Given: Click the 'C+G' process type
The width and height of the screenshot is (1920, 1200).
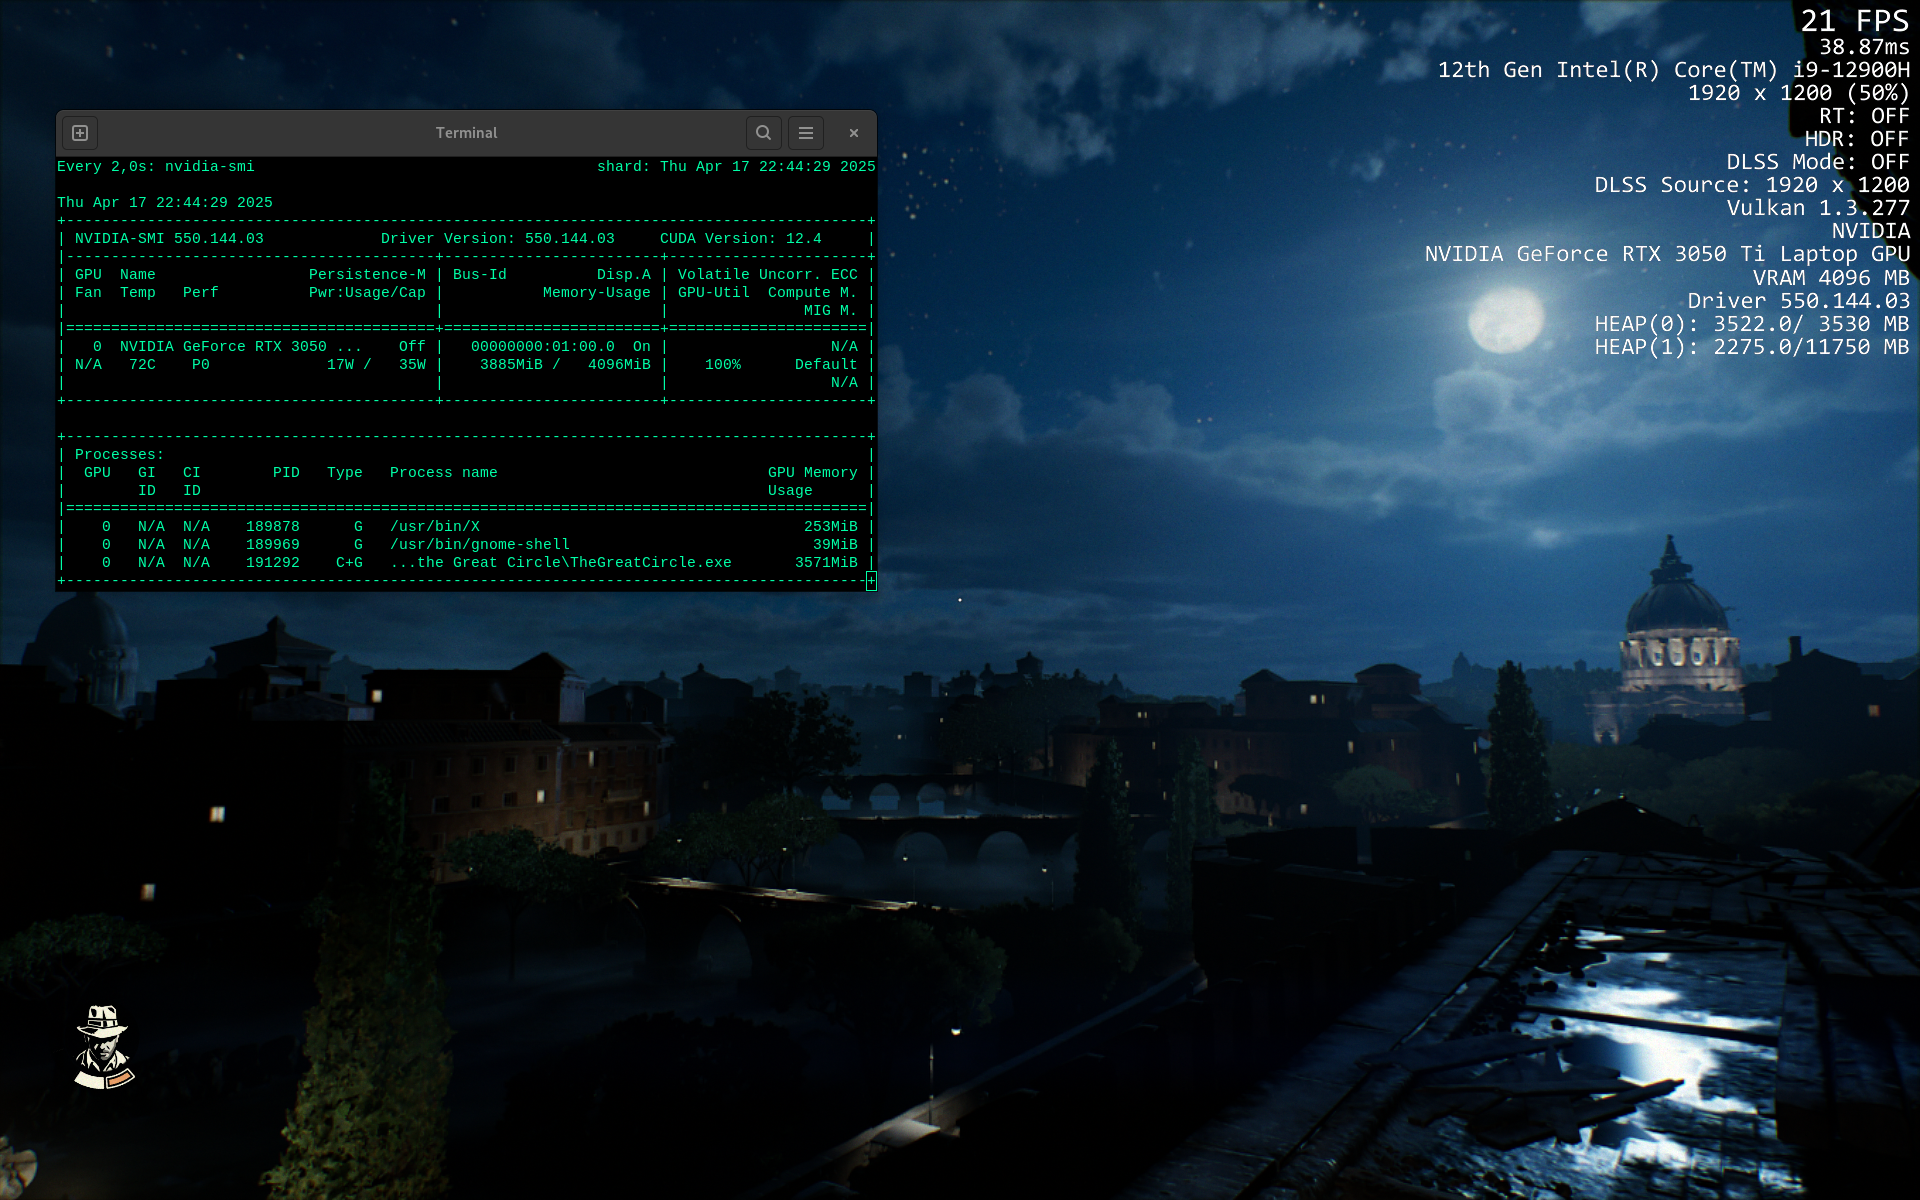Looking at the screenshot, I should click(349, 563).
